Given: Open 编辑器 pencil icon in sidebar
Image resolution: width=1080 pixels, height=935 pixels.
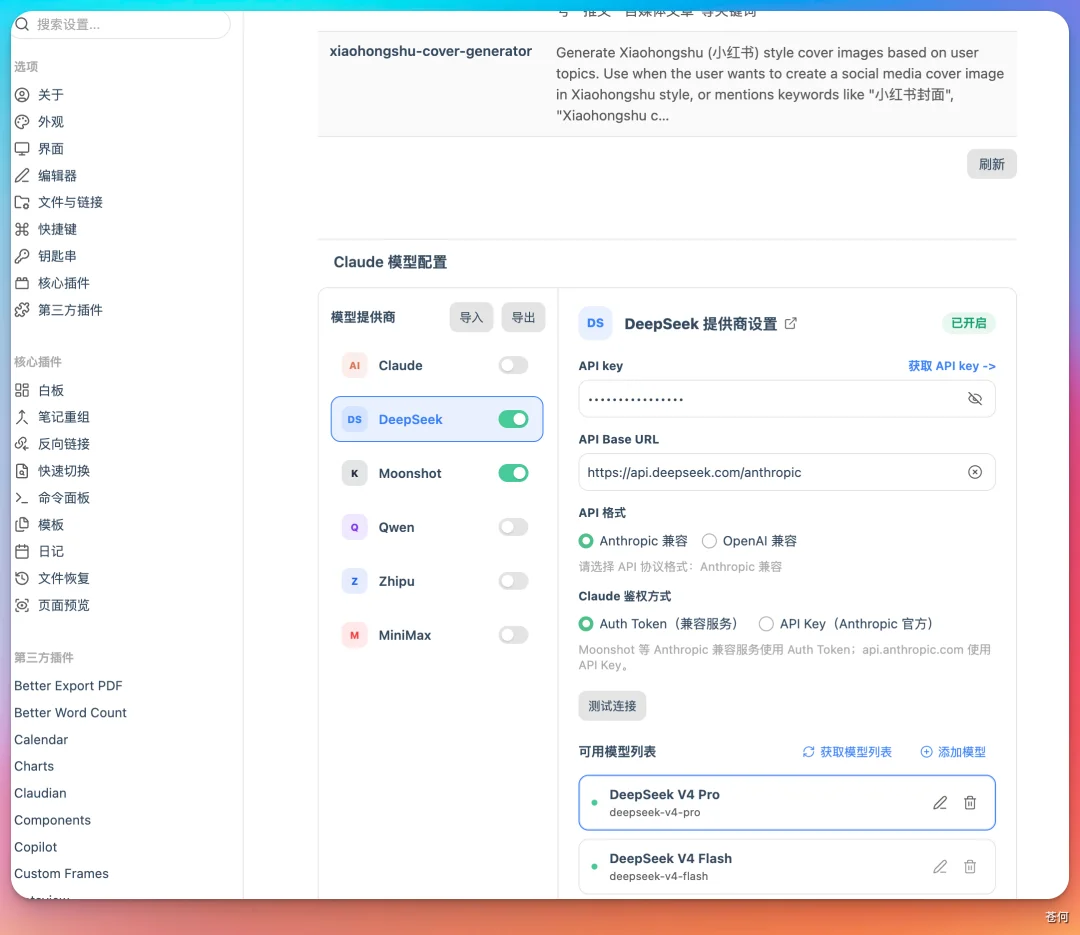Looking at the screenshot, I should pyautogui.click(x=22, y=175).
